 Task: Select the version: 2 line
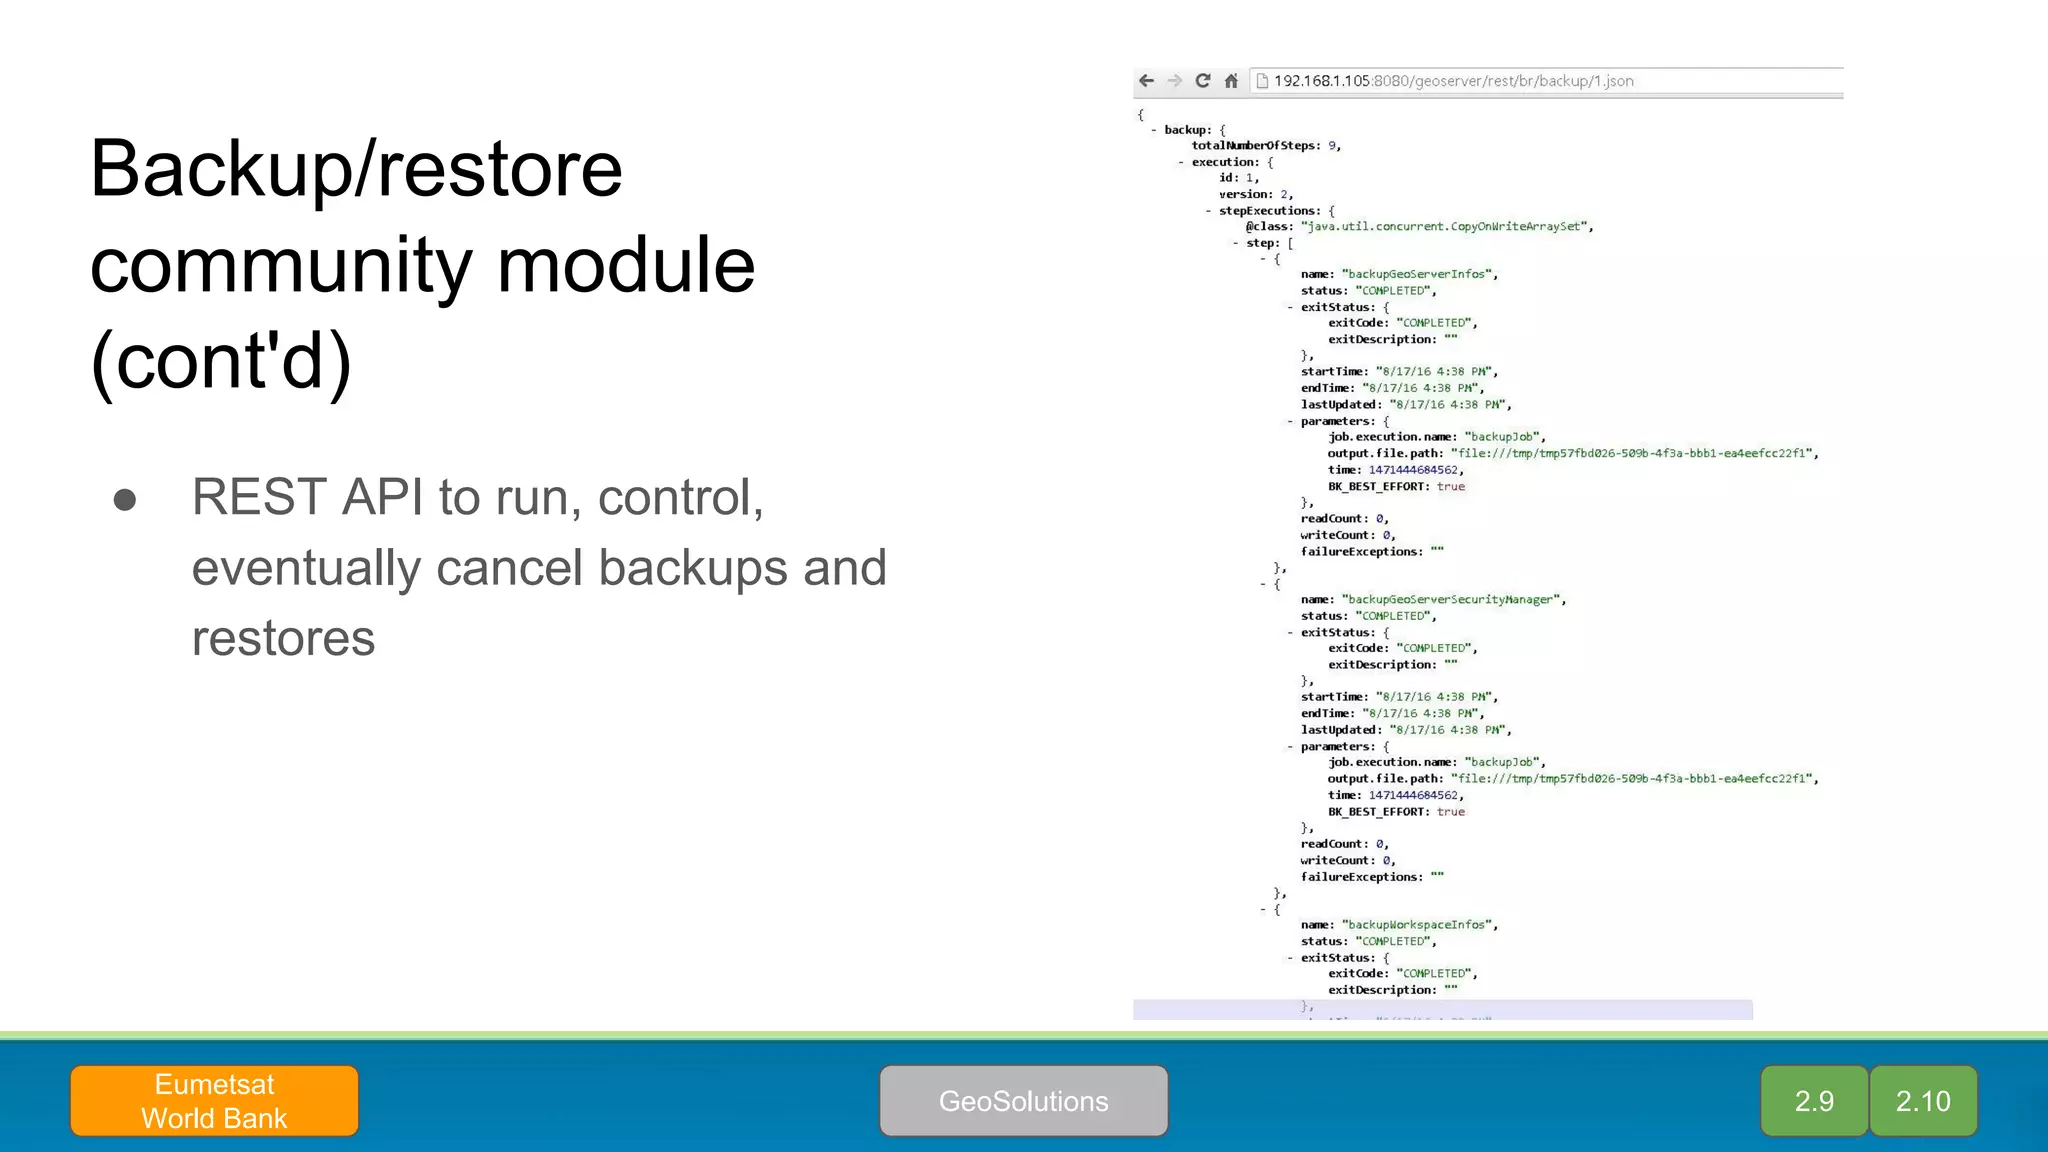click(1256, 194)
